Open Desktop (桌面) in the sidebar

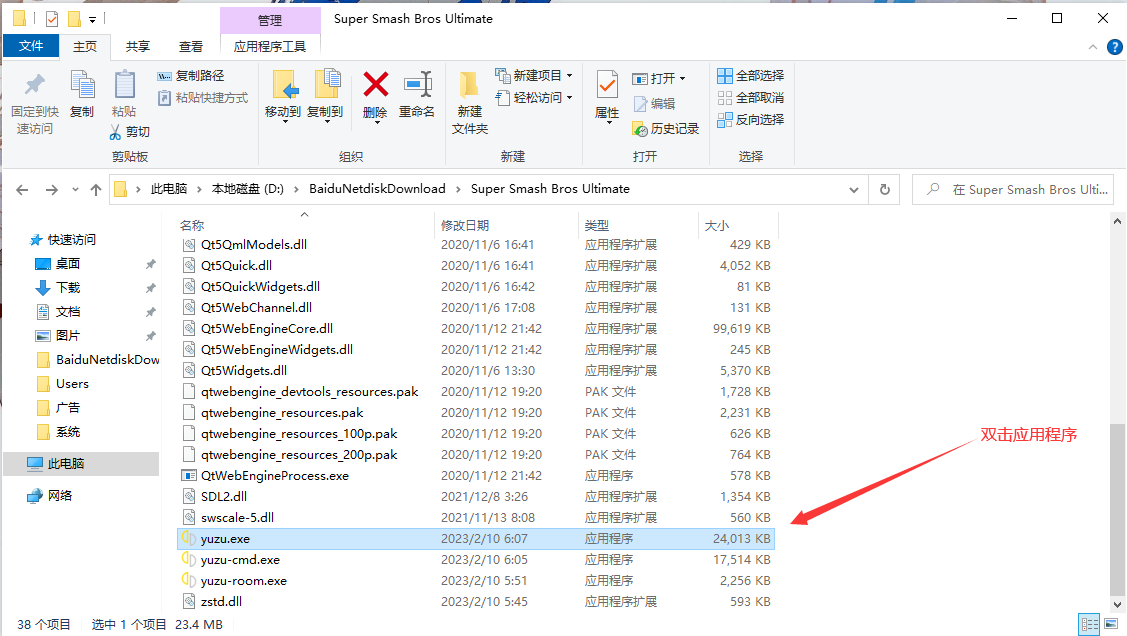click(x=68, y=264)
